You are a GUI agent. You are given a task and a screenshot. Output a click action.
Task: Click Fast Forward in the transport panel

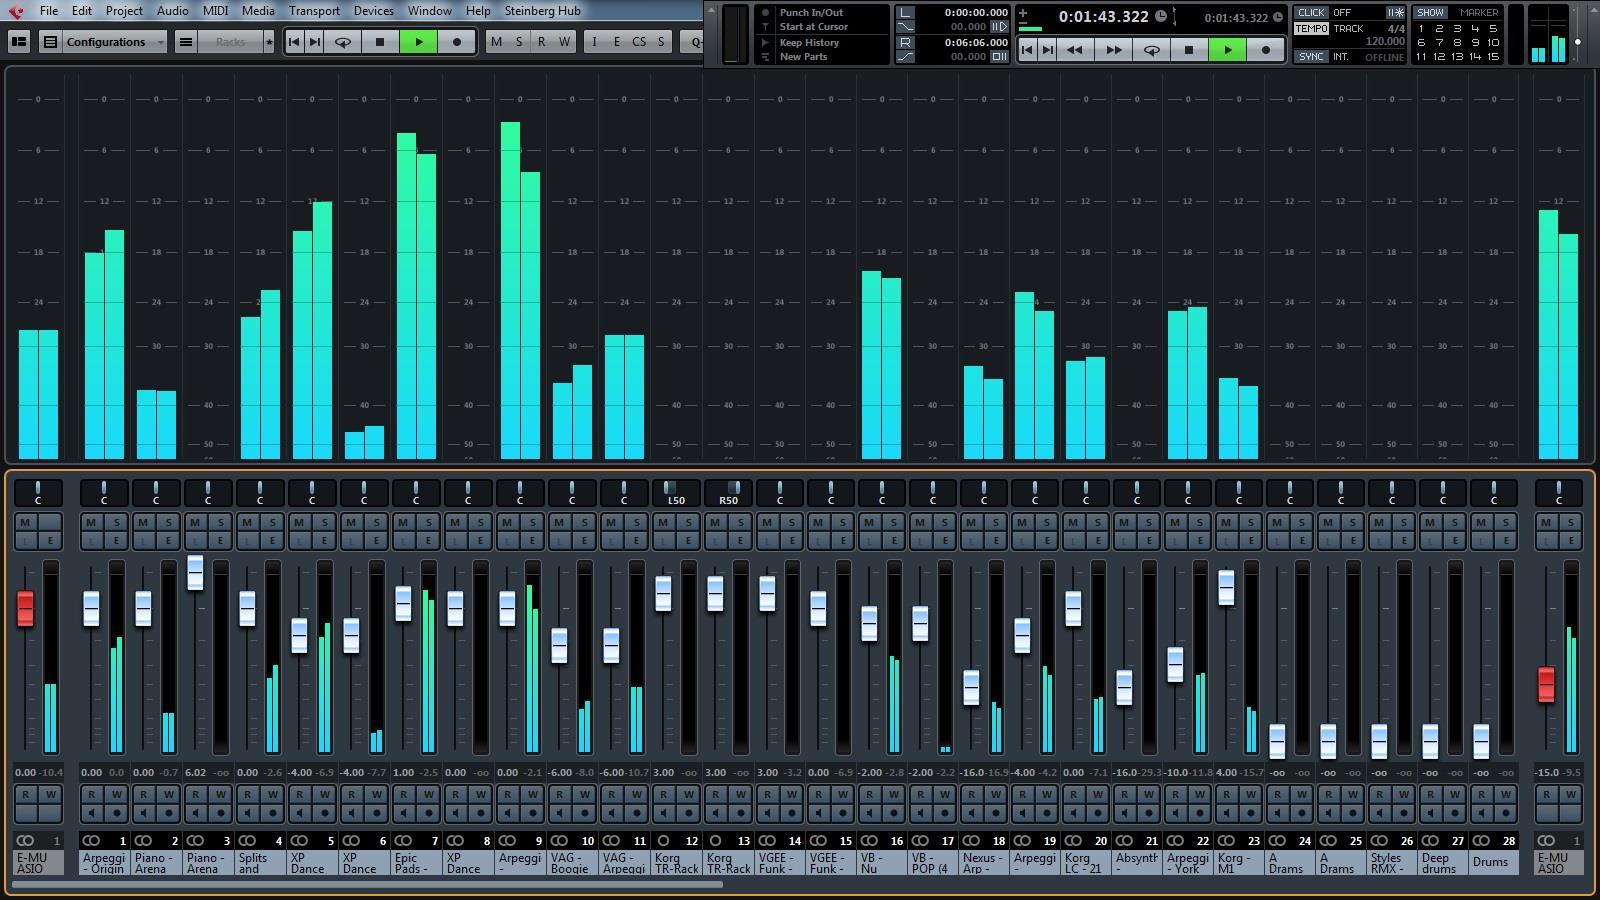click(x=1112, y=50)
